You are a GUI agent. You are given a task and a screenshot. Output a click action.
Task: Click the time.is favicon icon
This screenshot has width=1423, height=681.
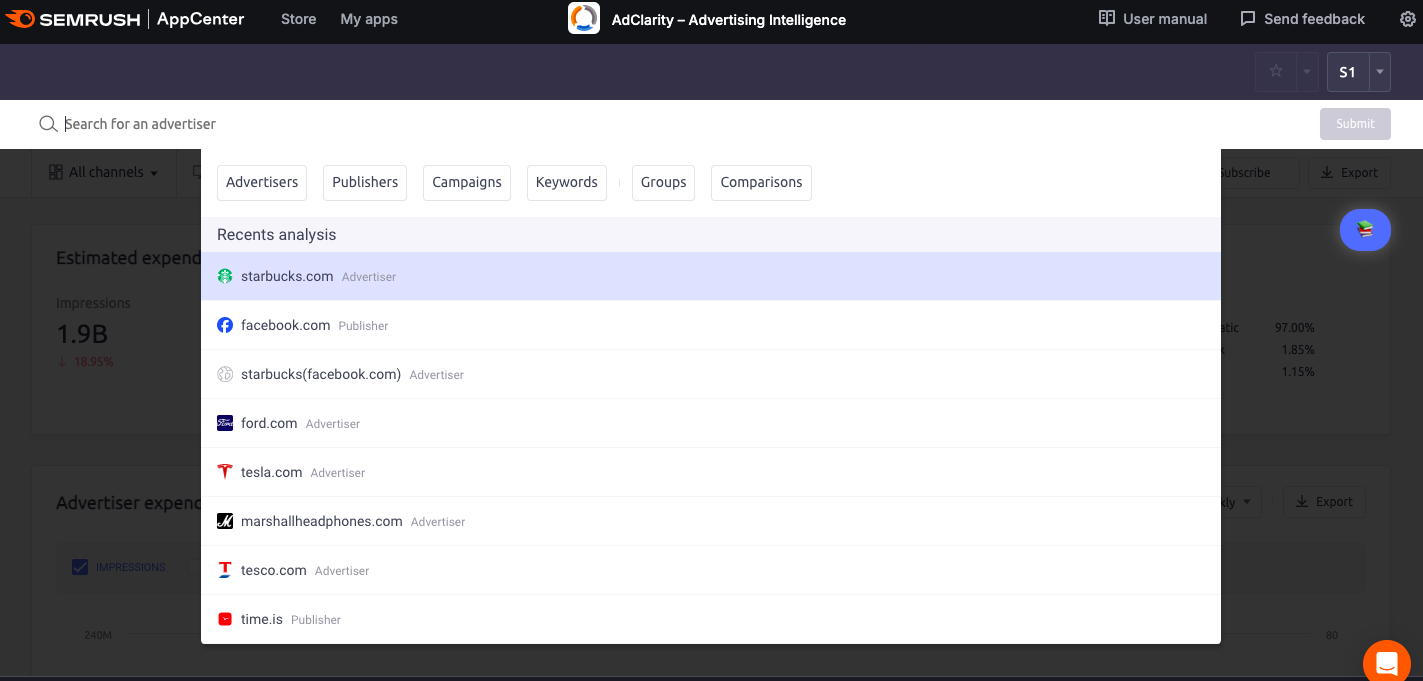click(x=225, y=619)
